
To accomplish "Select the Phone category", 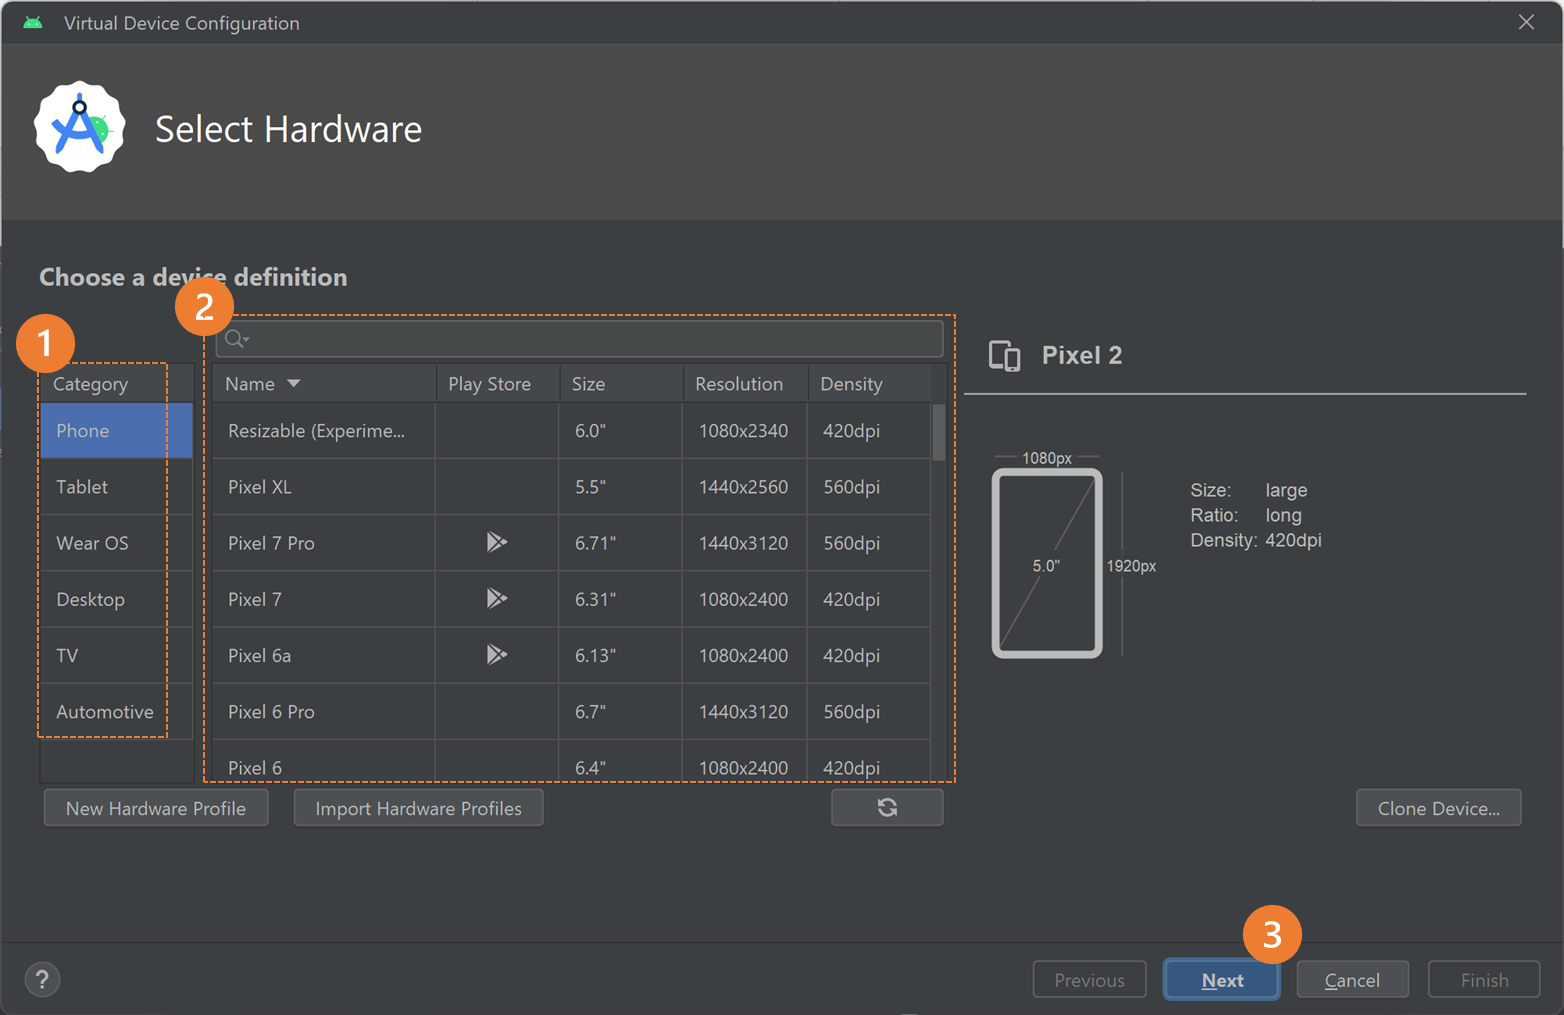I will 116,431.
